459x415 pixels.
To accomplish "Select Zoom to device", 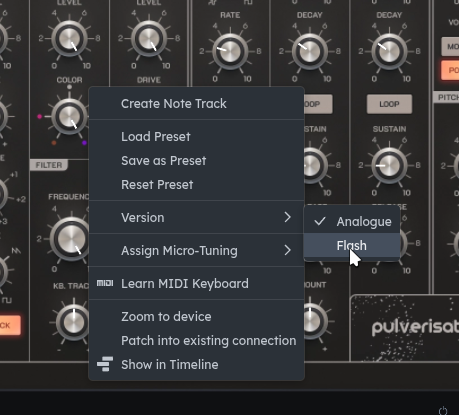I will (x=196, y=317).
